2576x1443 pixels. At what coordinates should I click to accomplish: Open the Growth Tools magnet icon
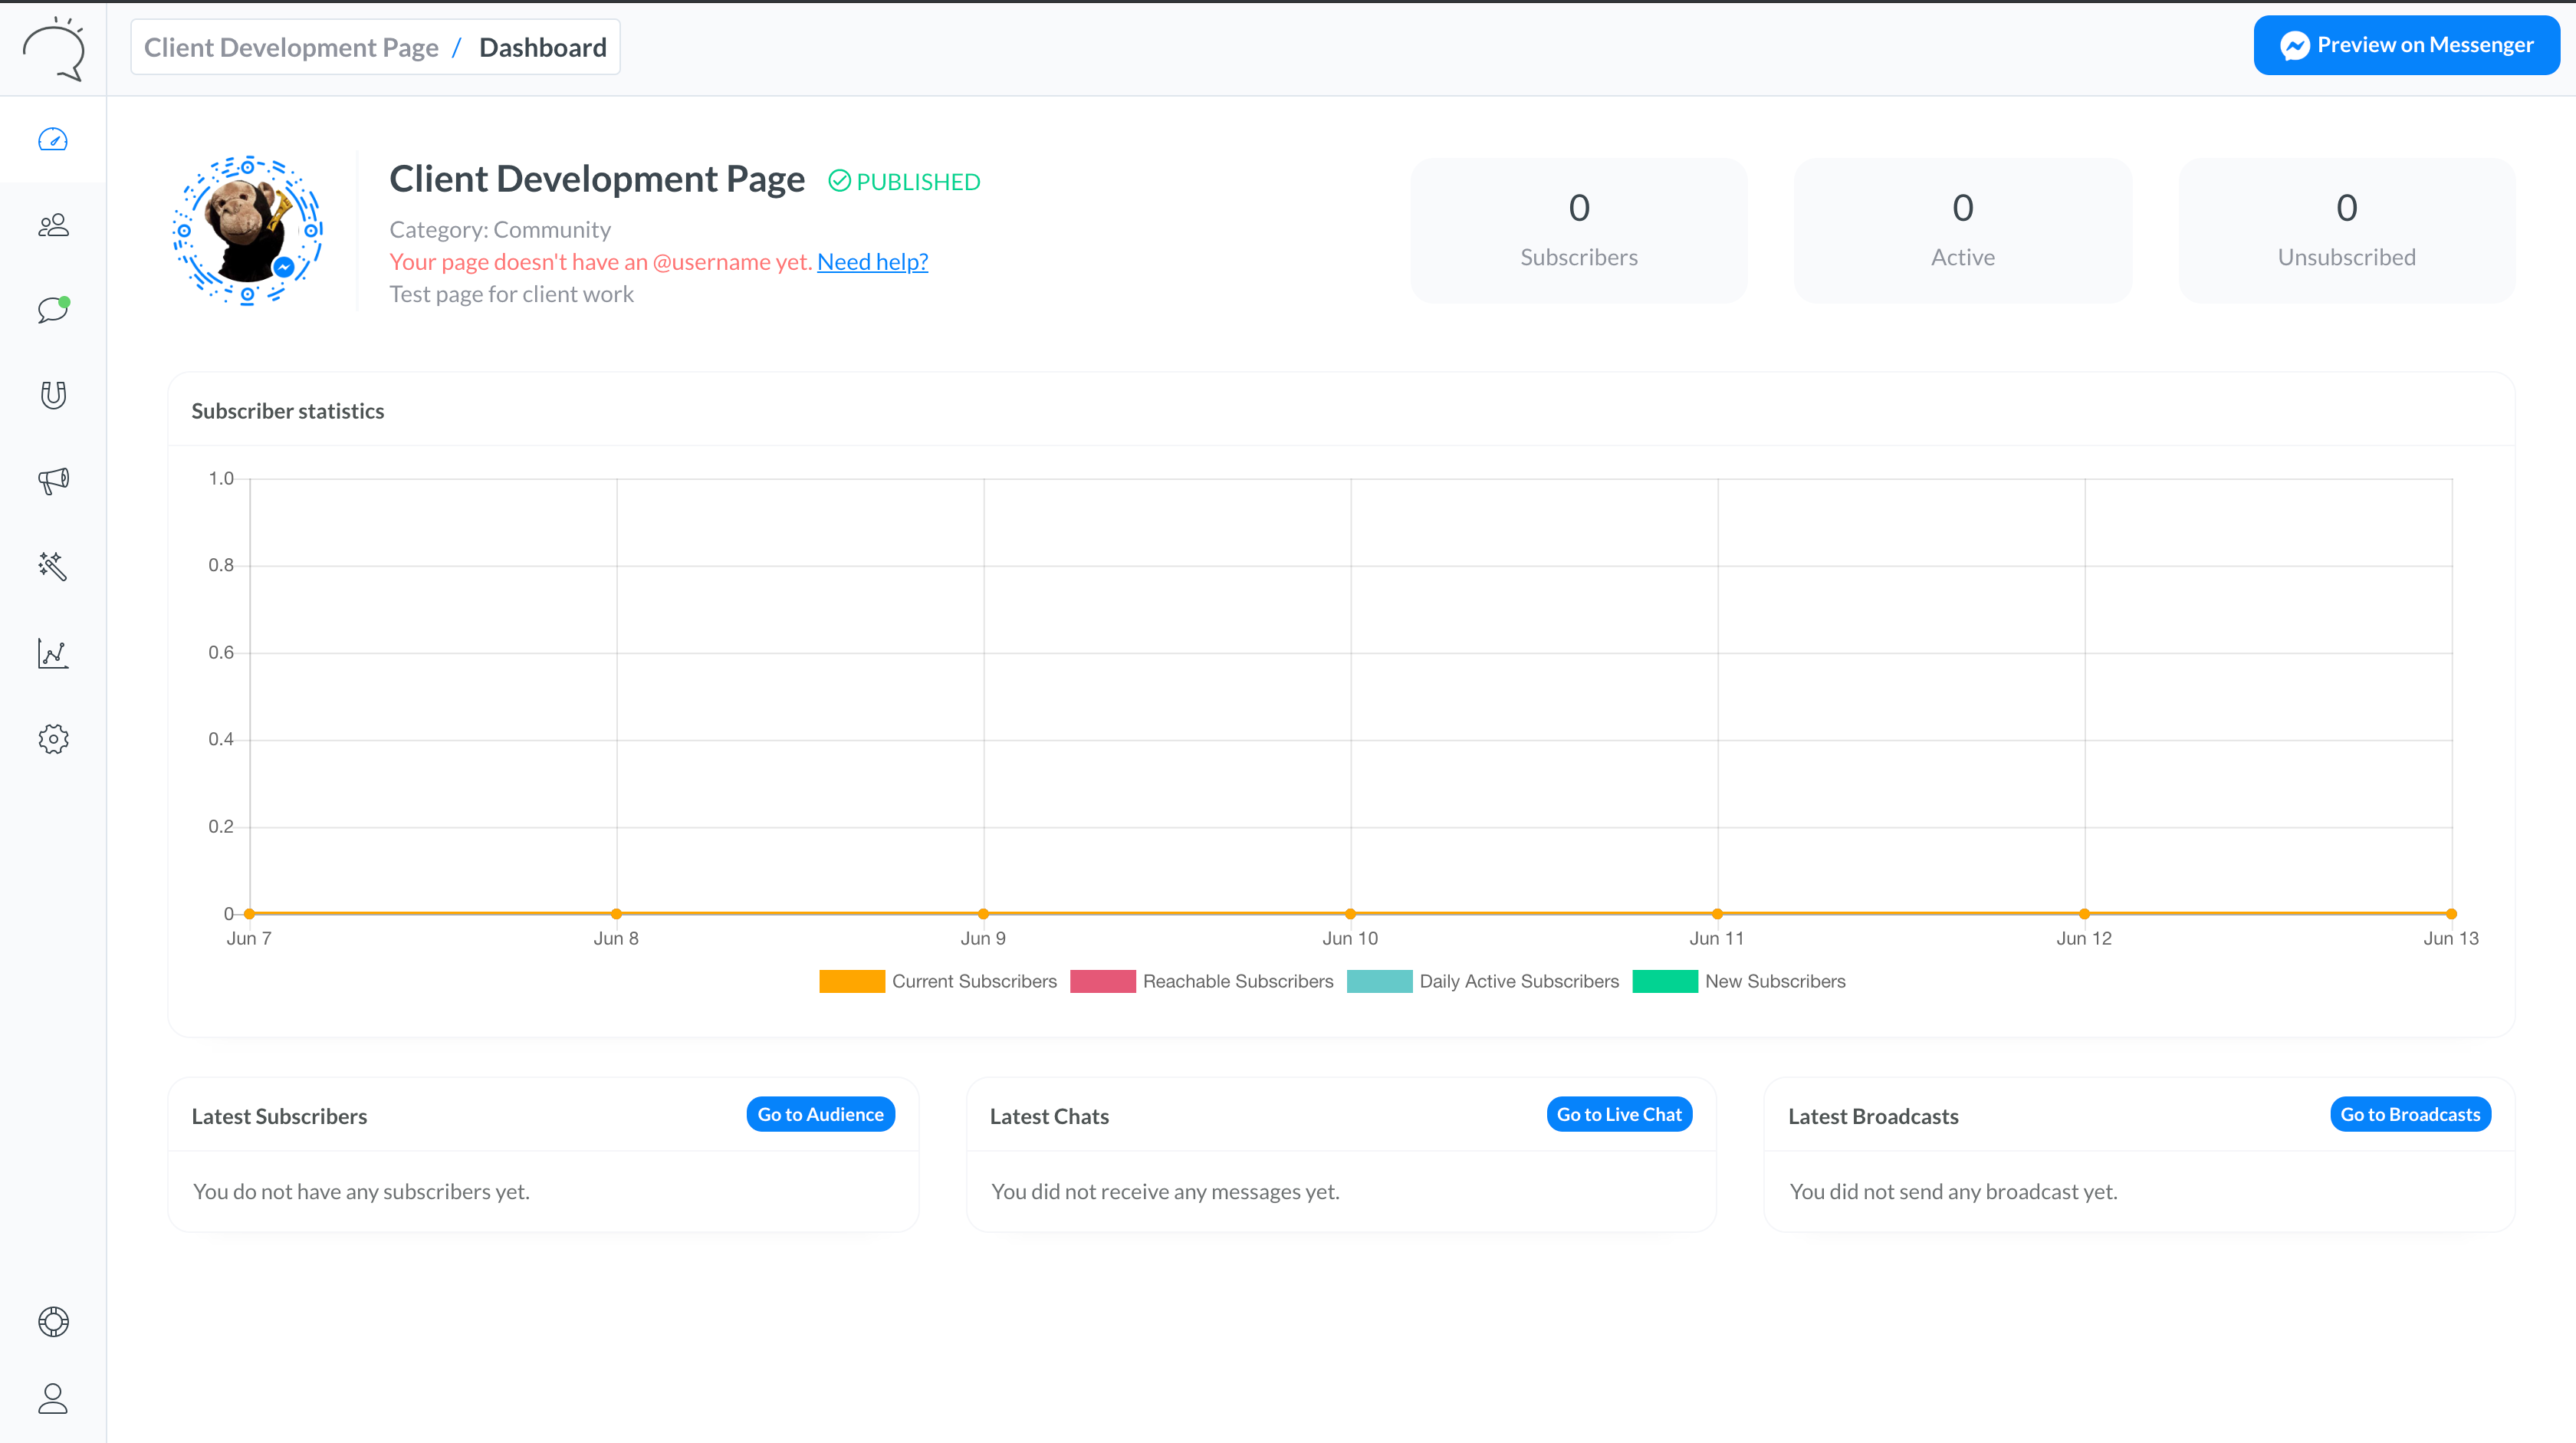point(53,395)
